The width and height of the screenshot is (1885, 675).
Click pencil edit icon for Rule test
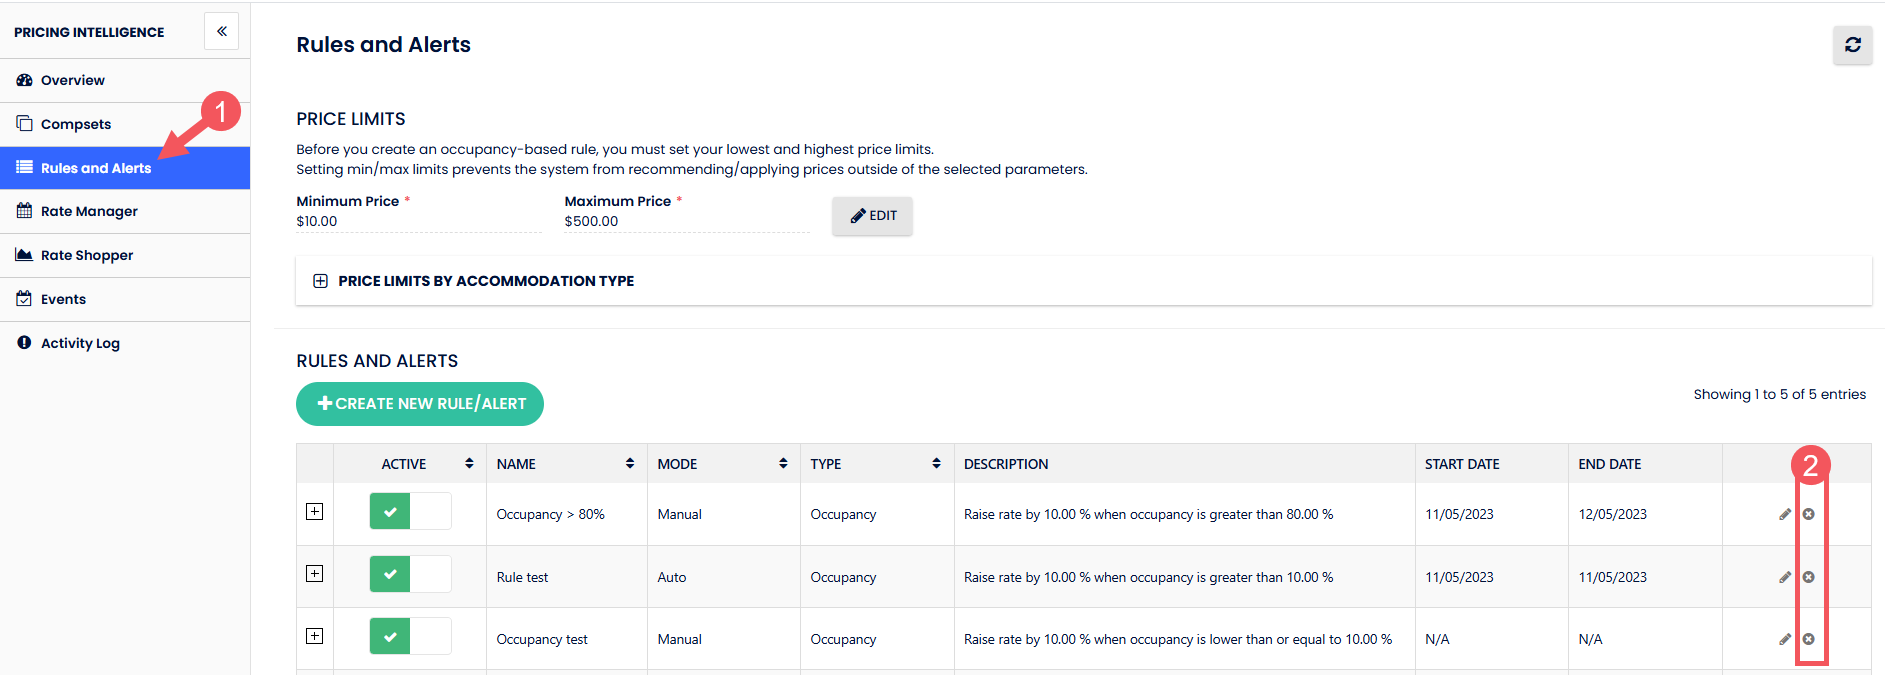click(1785, 577)
